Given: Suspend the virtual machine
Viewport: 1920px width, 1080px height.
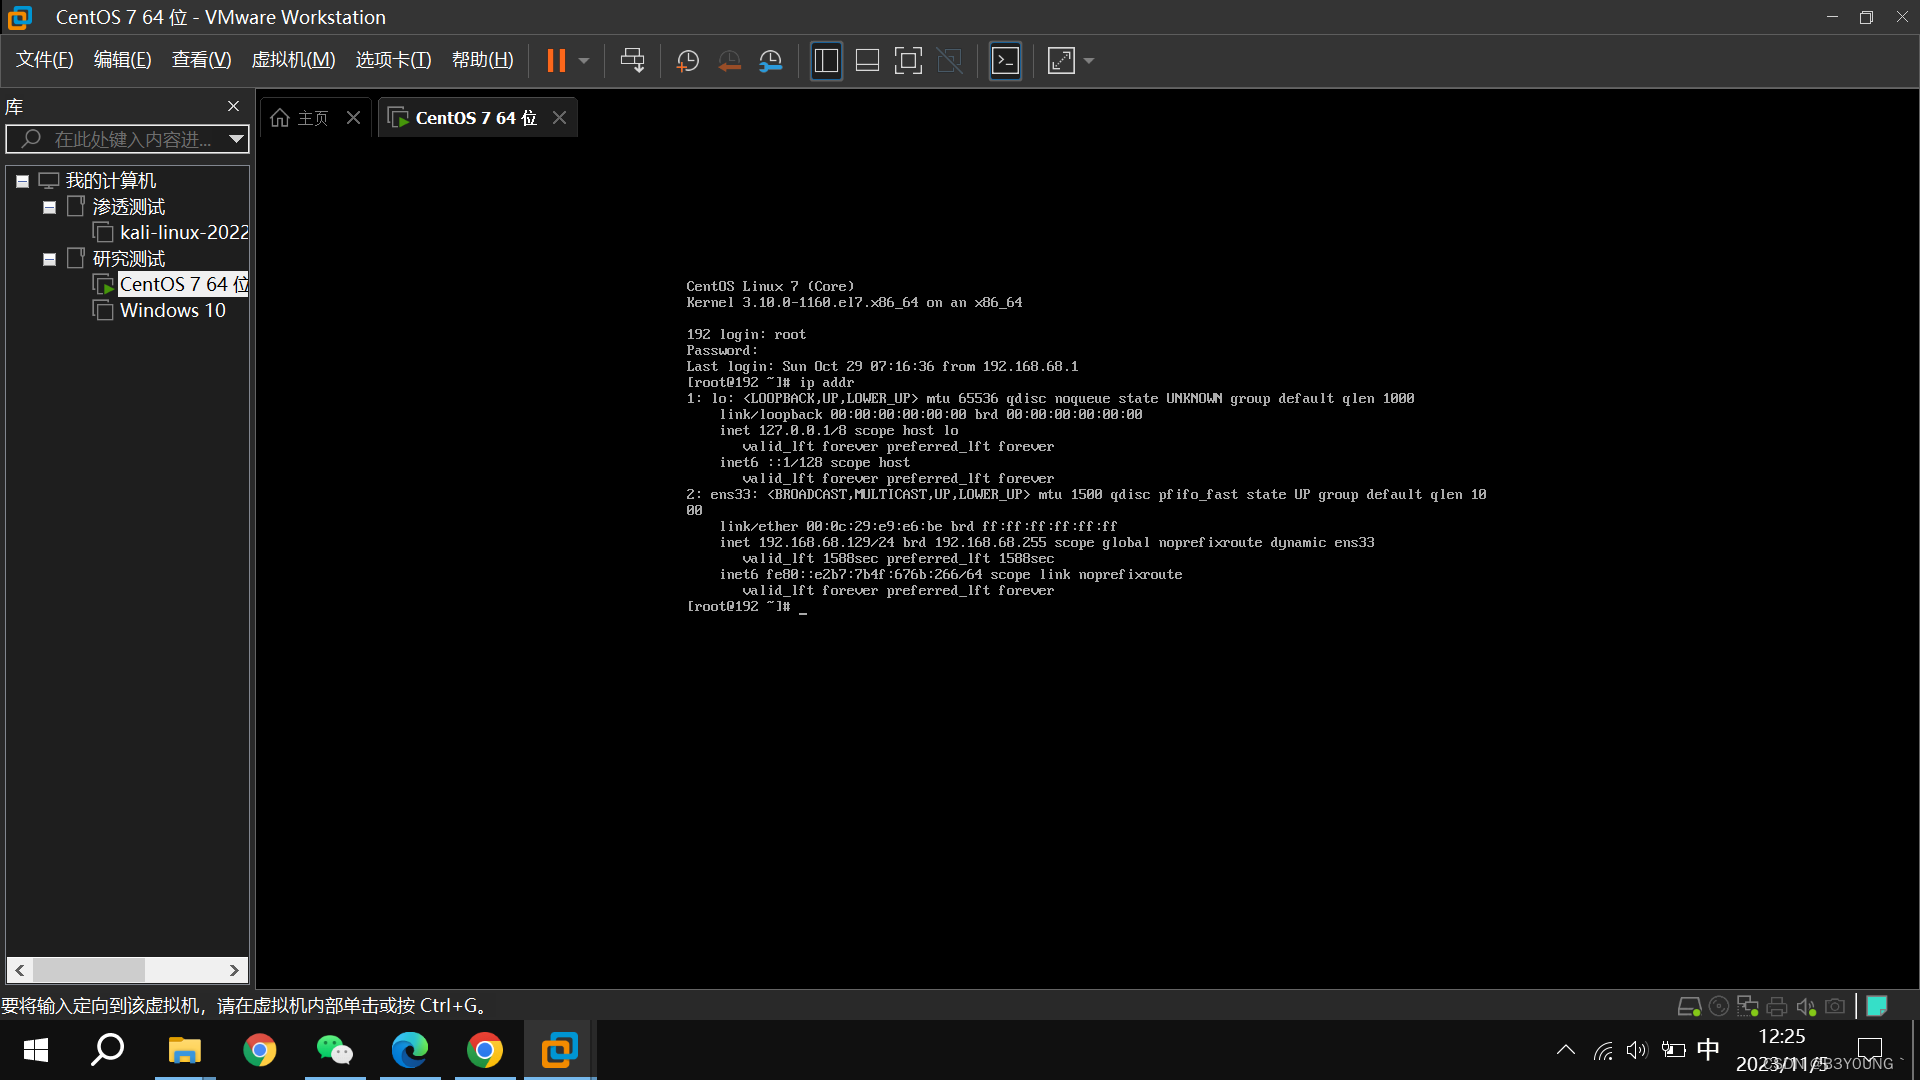Looking at the screenshot, I should pyautogui.click(x=557, y=60).
